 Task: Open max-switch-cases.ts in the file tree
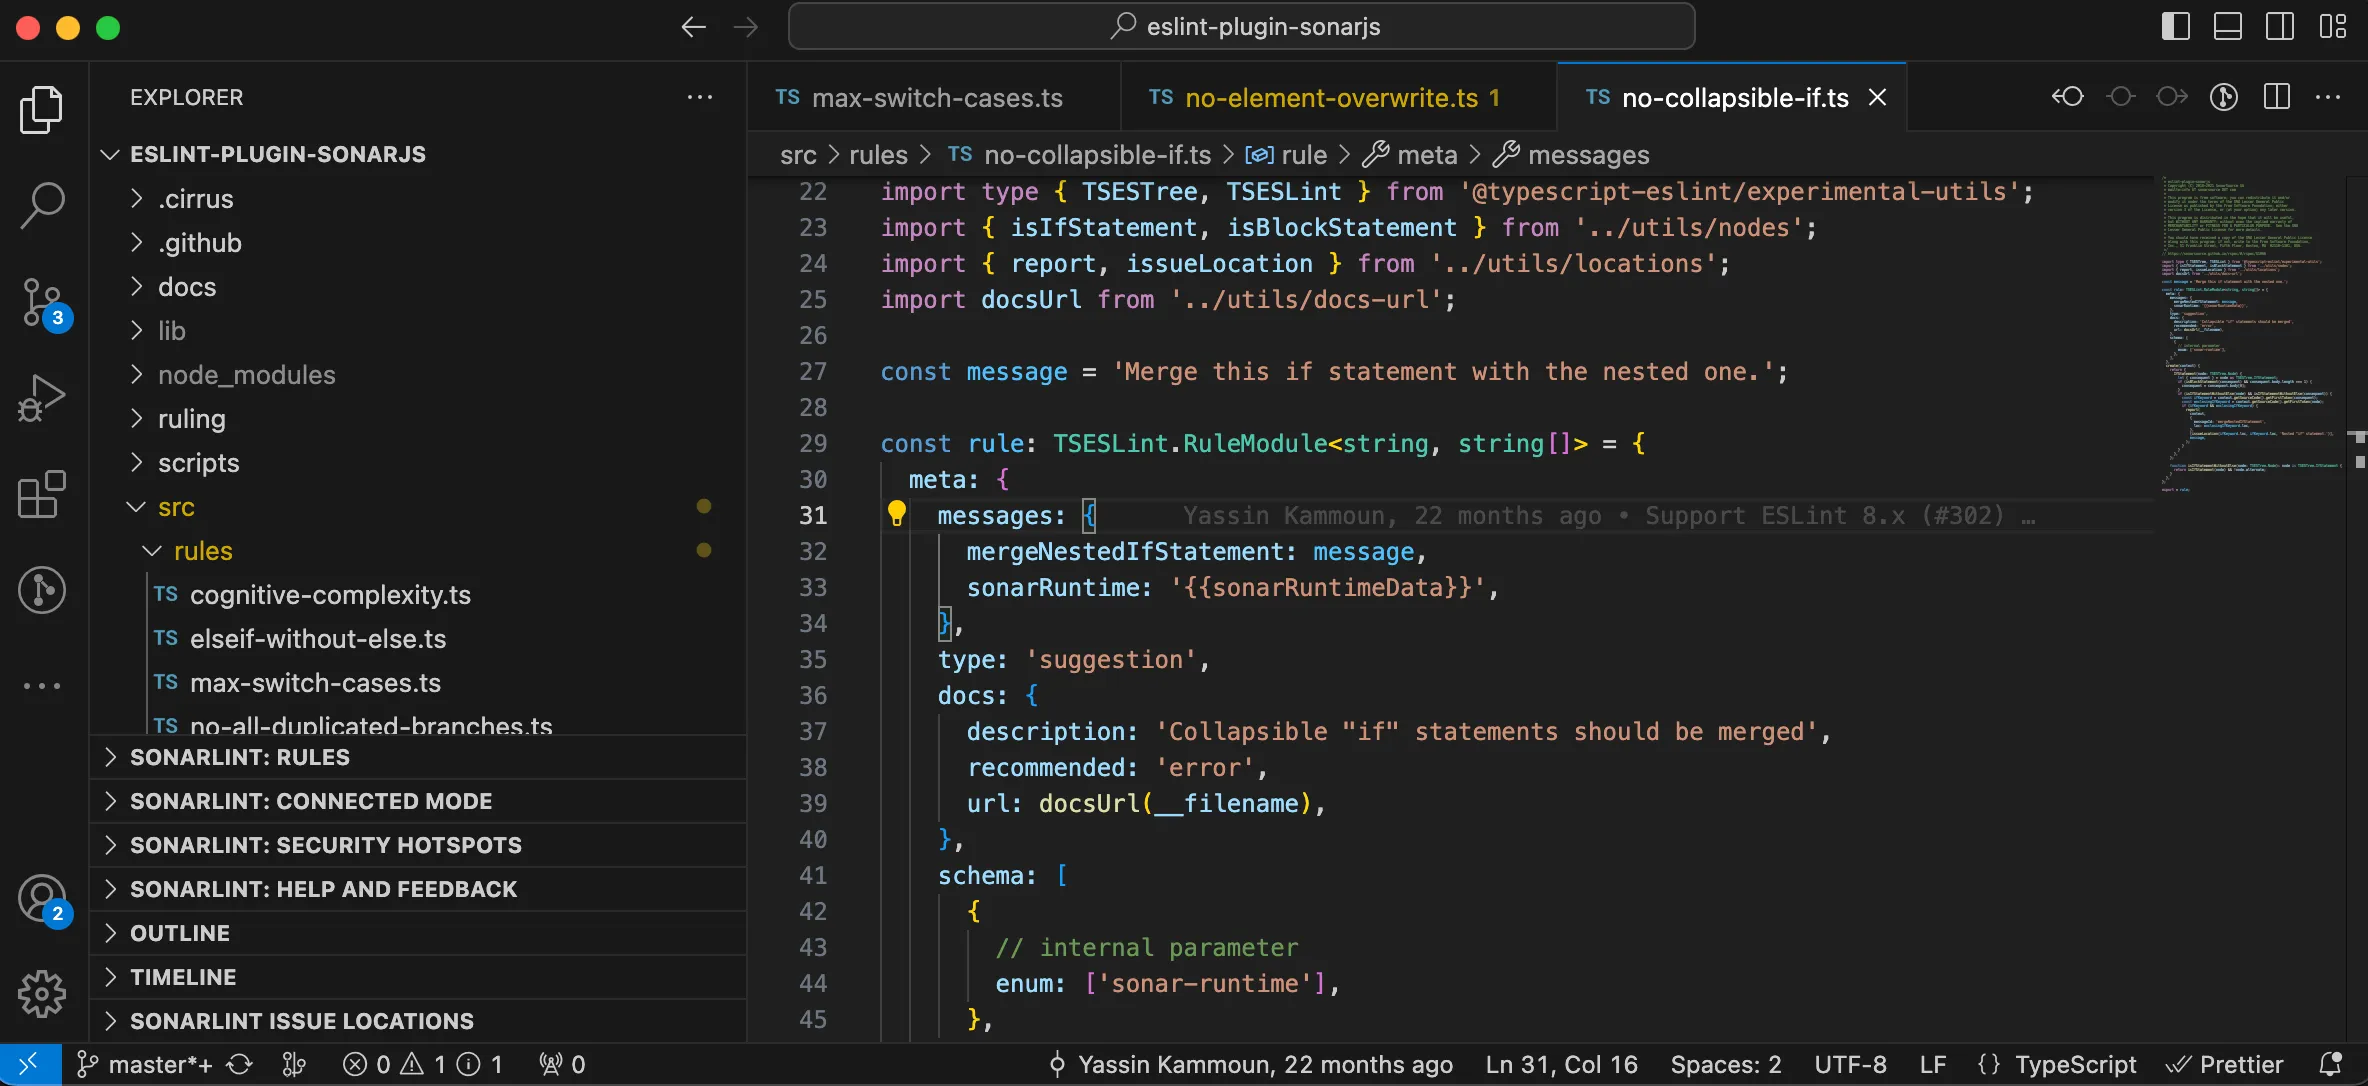click(418, 683)
